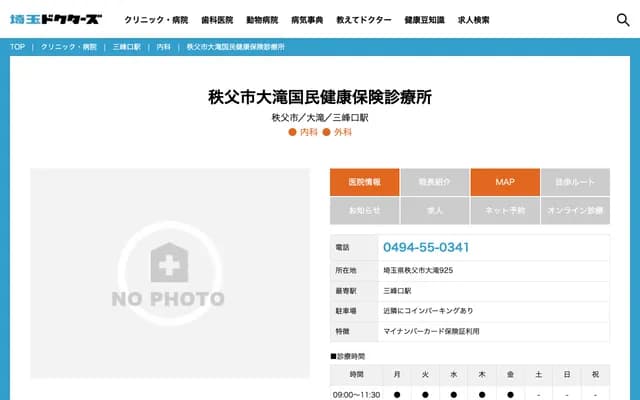Click the 埼玉ドクターズ site logo
The width and height of the screenshot is (640, 400).
(x=56, y=19)
